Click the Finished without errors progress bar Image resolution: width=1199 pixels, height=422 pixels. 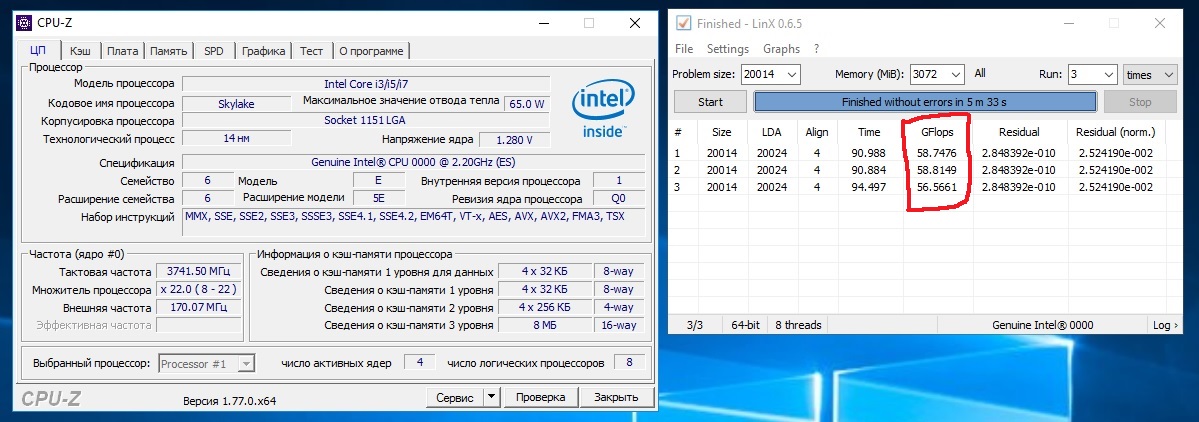(x=925, y=102)
